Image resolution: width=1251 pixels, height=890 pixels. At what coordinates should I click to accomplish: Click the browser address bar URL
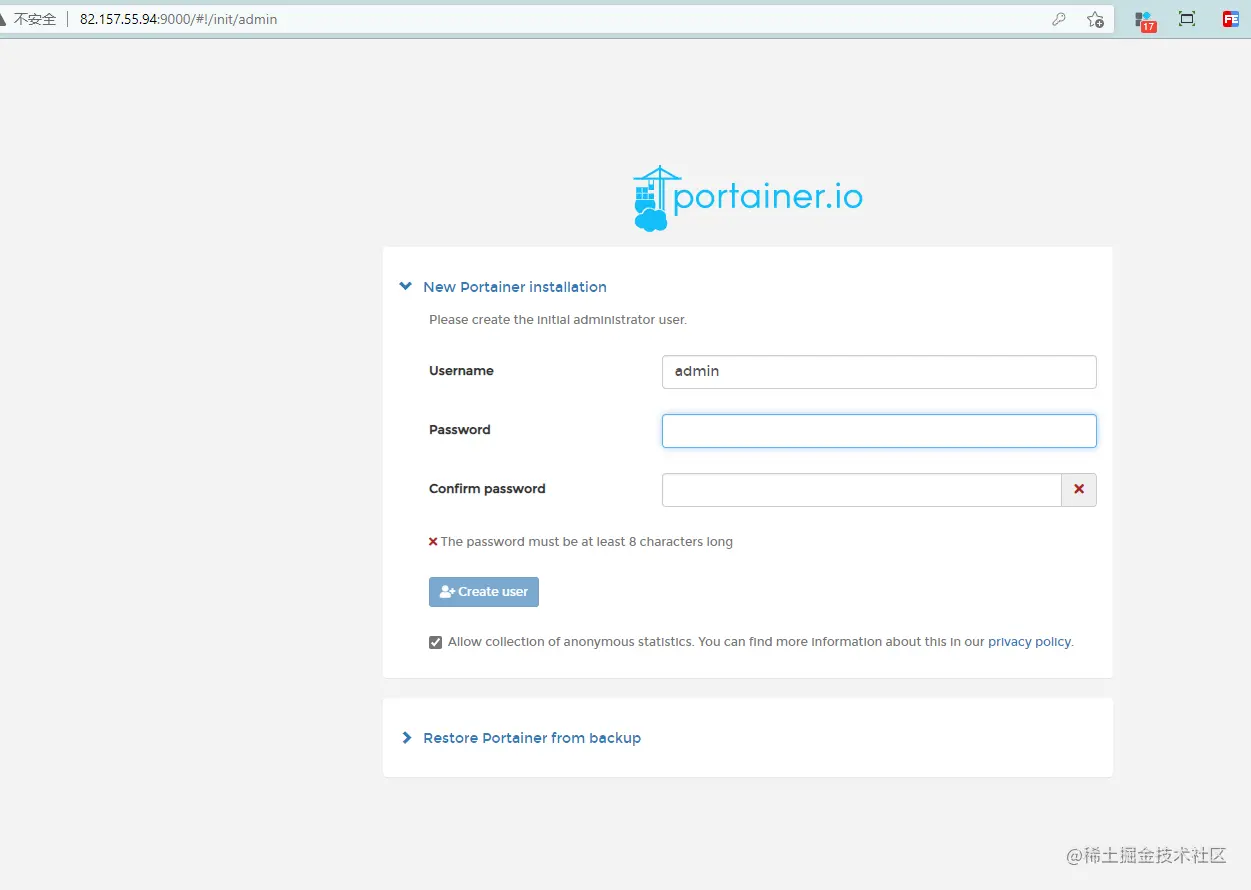point(178,19)
